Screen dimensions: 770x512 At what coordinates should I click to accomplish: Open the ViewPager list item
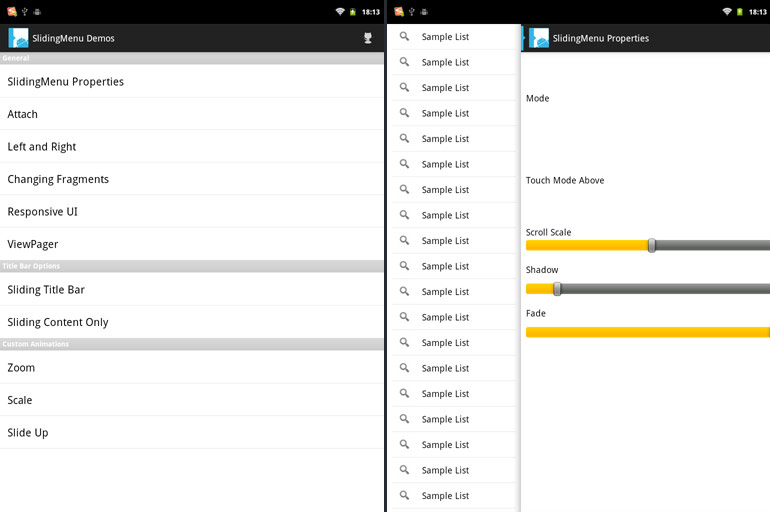point(33,244)
